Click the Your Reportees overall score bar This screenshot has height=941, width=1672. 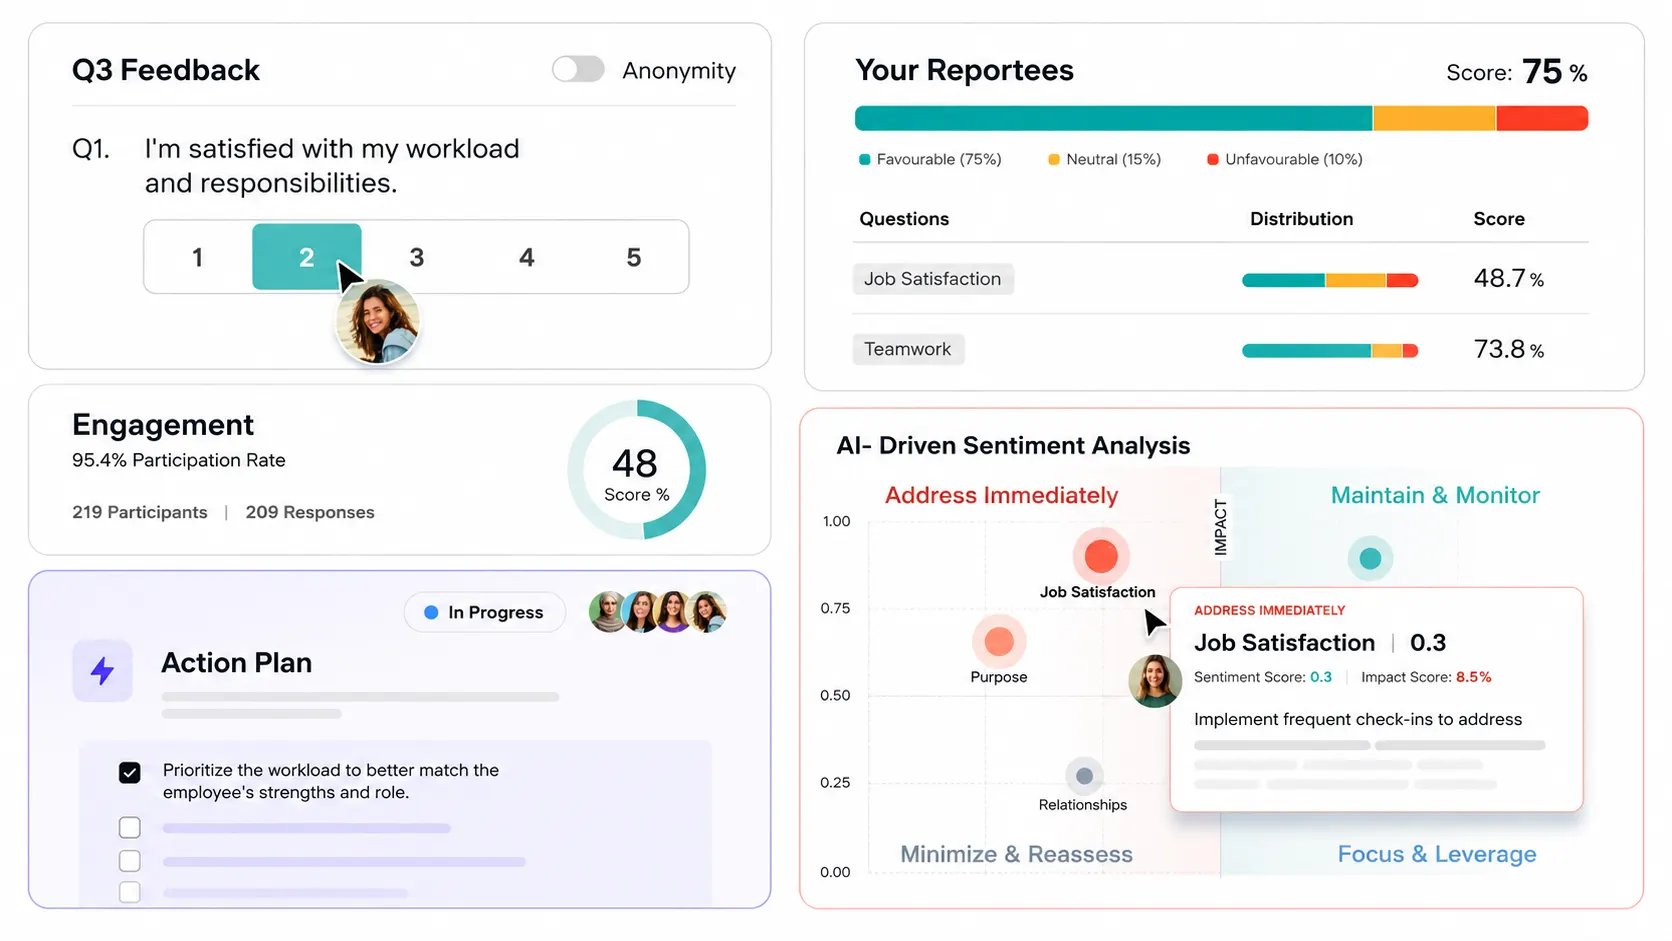(1221, 118)
